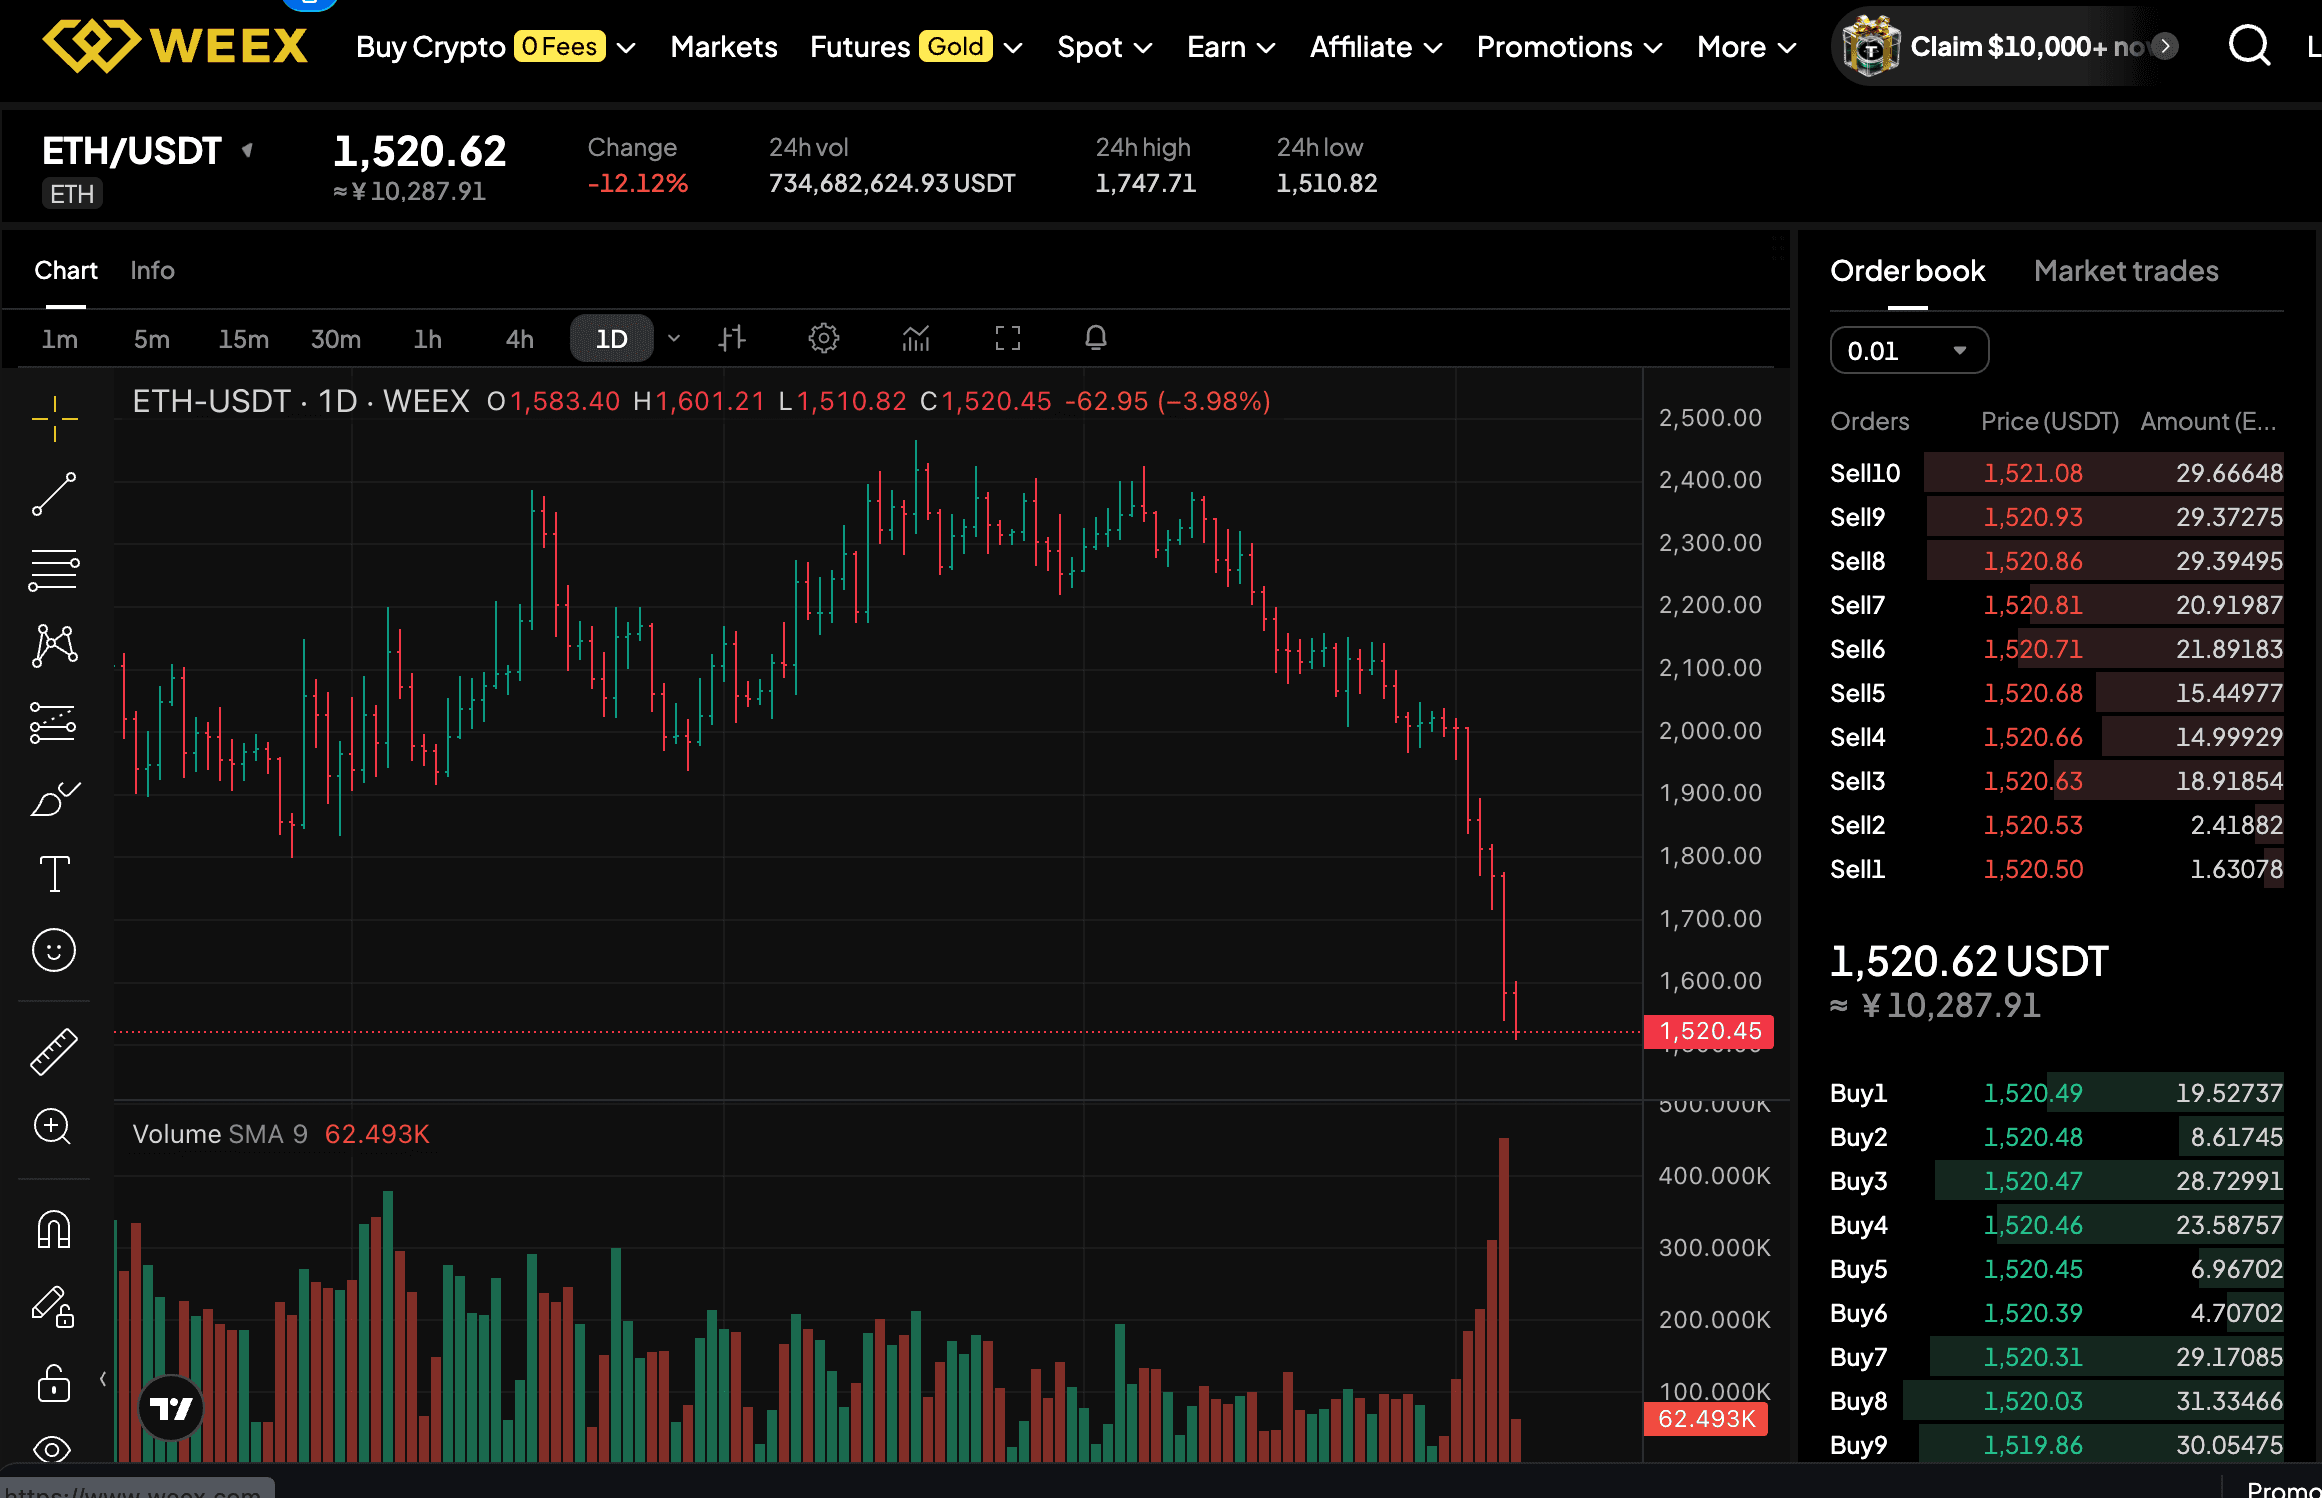Select the brush drawing tool

tap(54, 799)
